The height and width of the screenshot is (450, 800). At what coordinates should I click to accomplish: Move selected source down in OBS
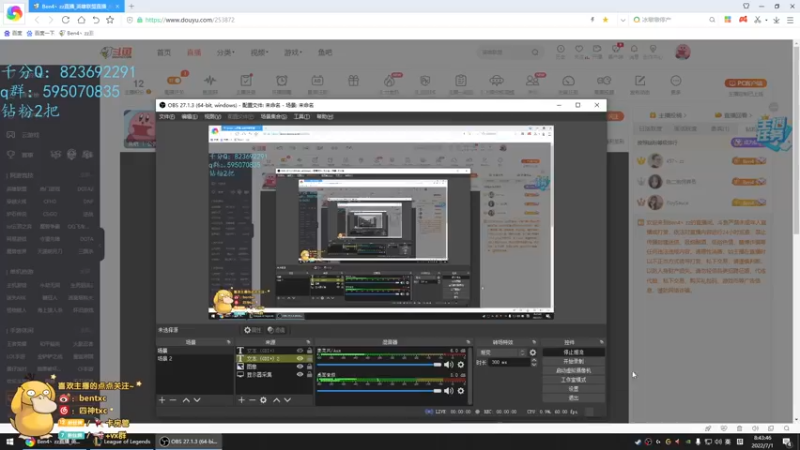pos(287,400)
